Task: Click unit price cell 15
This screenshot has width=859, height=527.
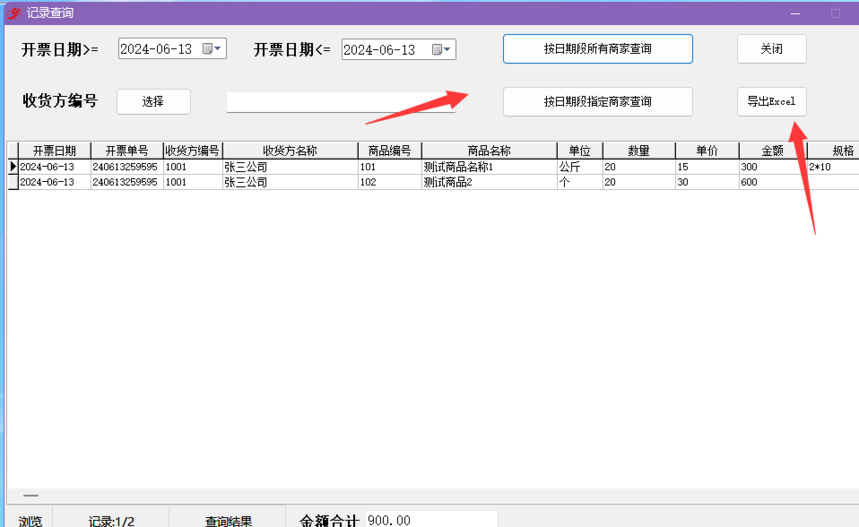Action: point(707,167)
